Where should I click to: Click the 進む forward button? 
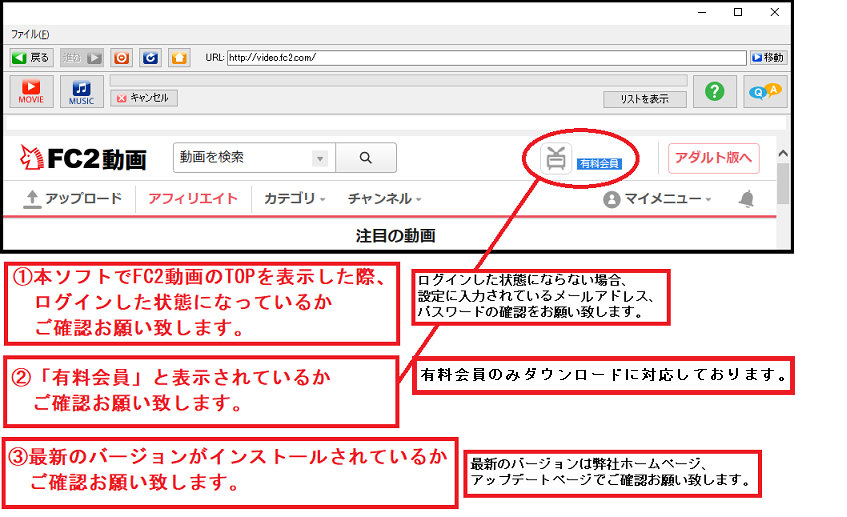coord(82,57)
